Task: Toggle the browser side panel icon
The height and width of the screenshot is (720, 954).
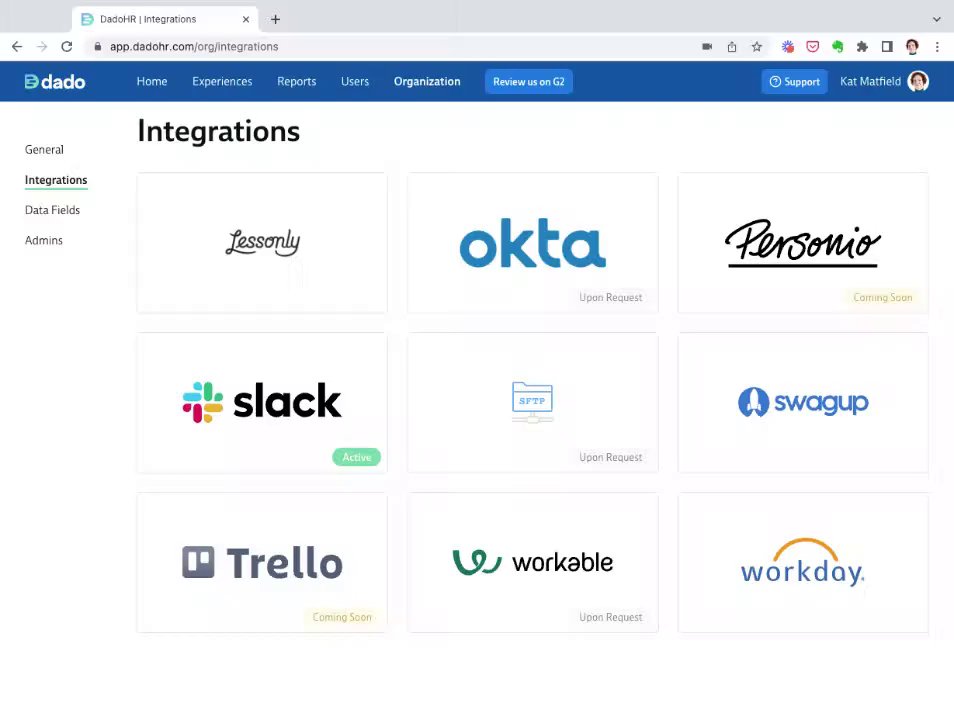Action: 887,47
